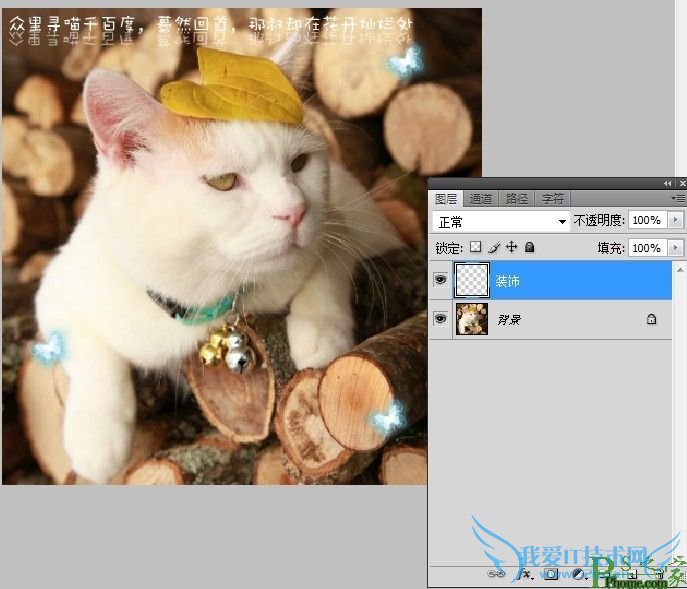Hide the 装饰 layer with its eye icon

pos(440,280)
